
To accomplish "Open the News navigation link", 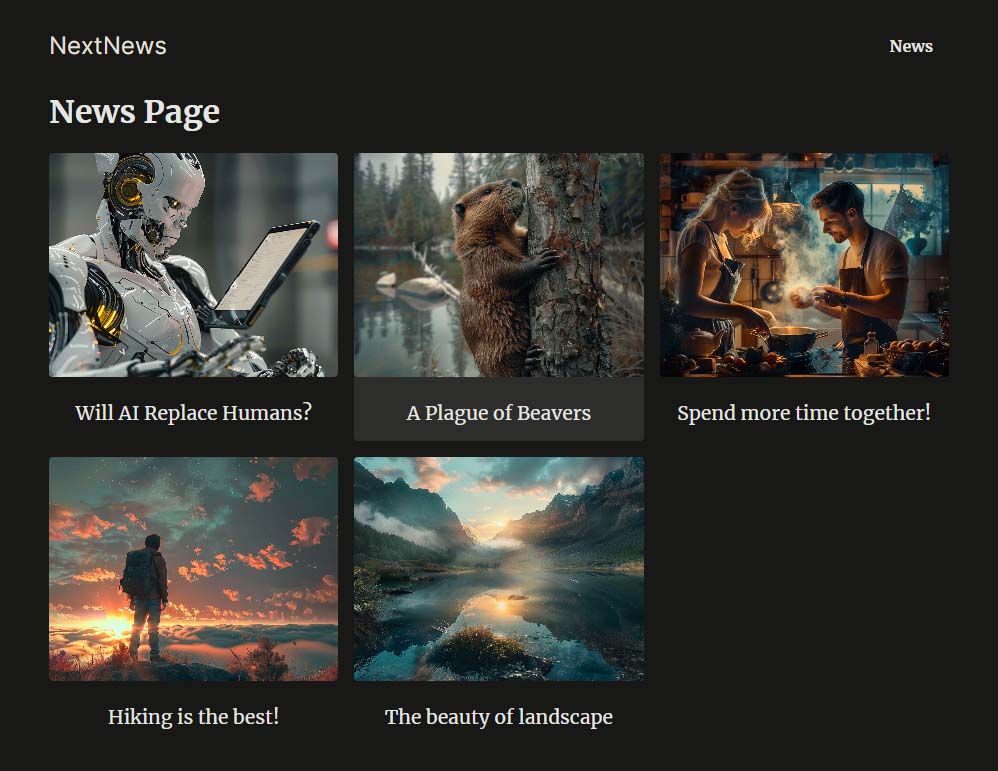I will point(910,46).
